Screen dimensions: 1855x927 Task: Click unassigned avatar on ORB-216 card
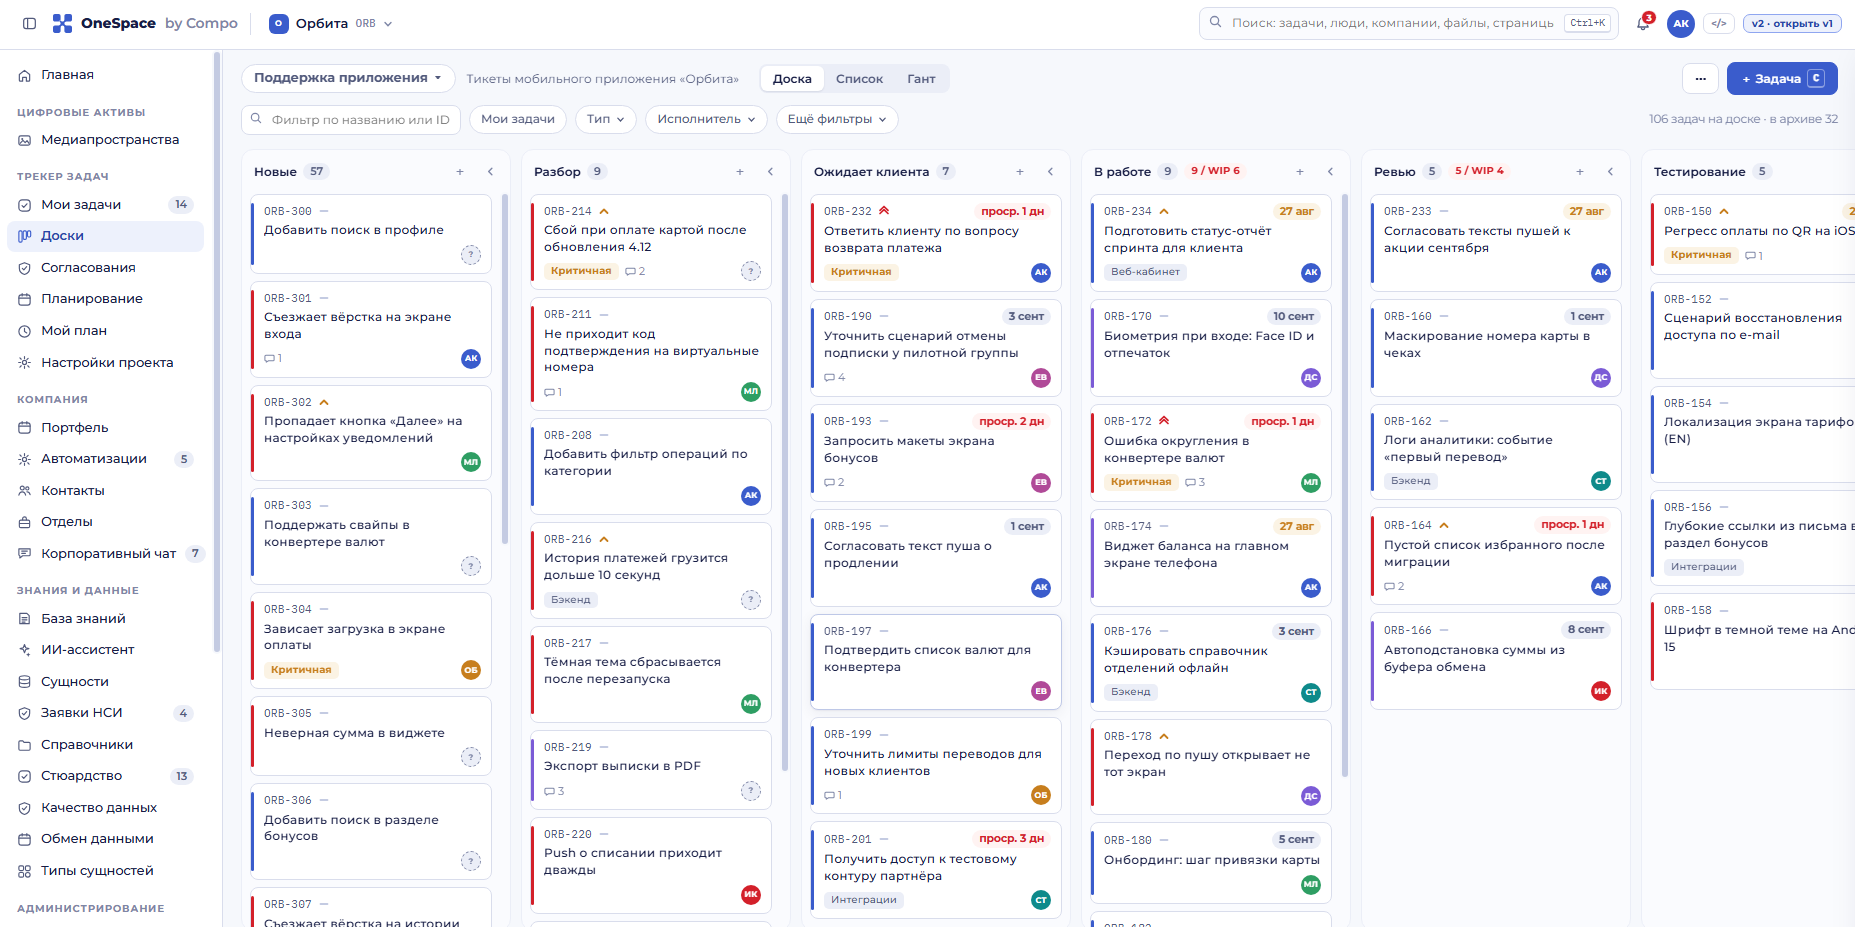(x=751, y=600)
